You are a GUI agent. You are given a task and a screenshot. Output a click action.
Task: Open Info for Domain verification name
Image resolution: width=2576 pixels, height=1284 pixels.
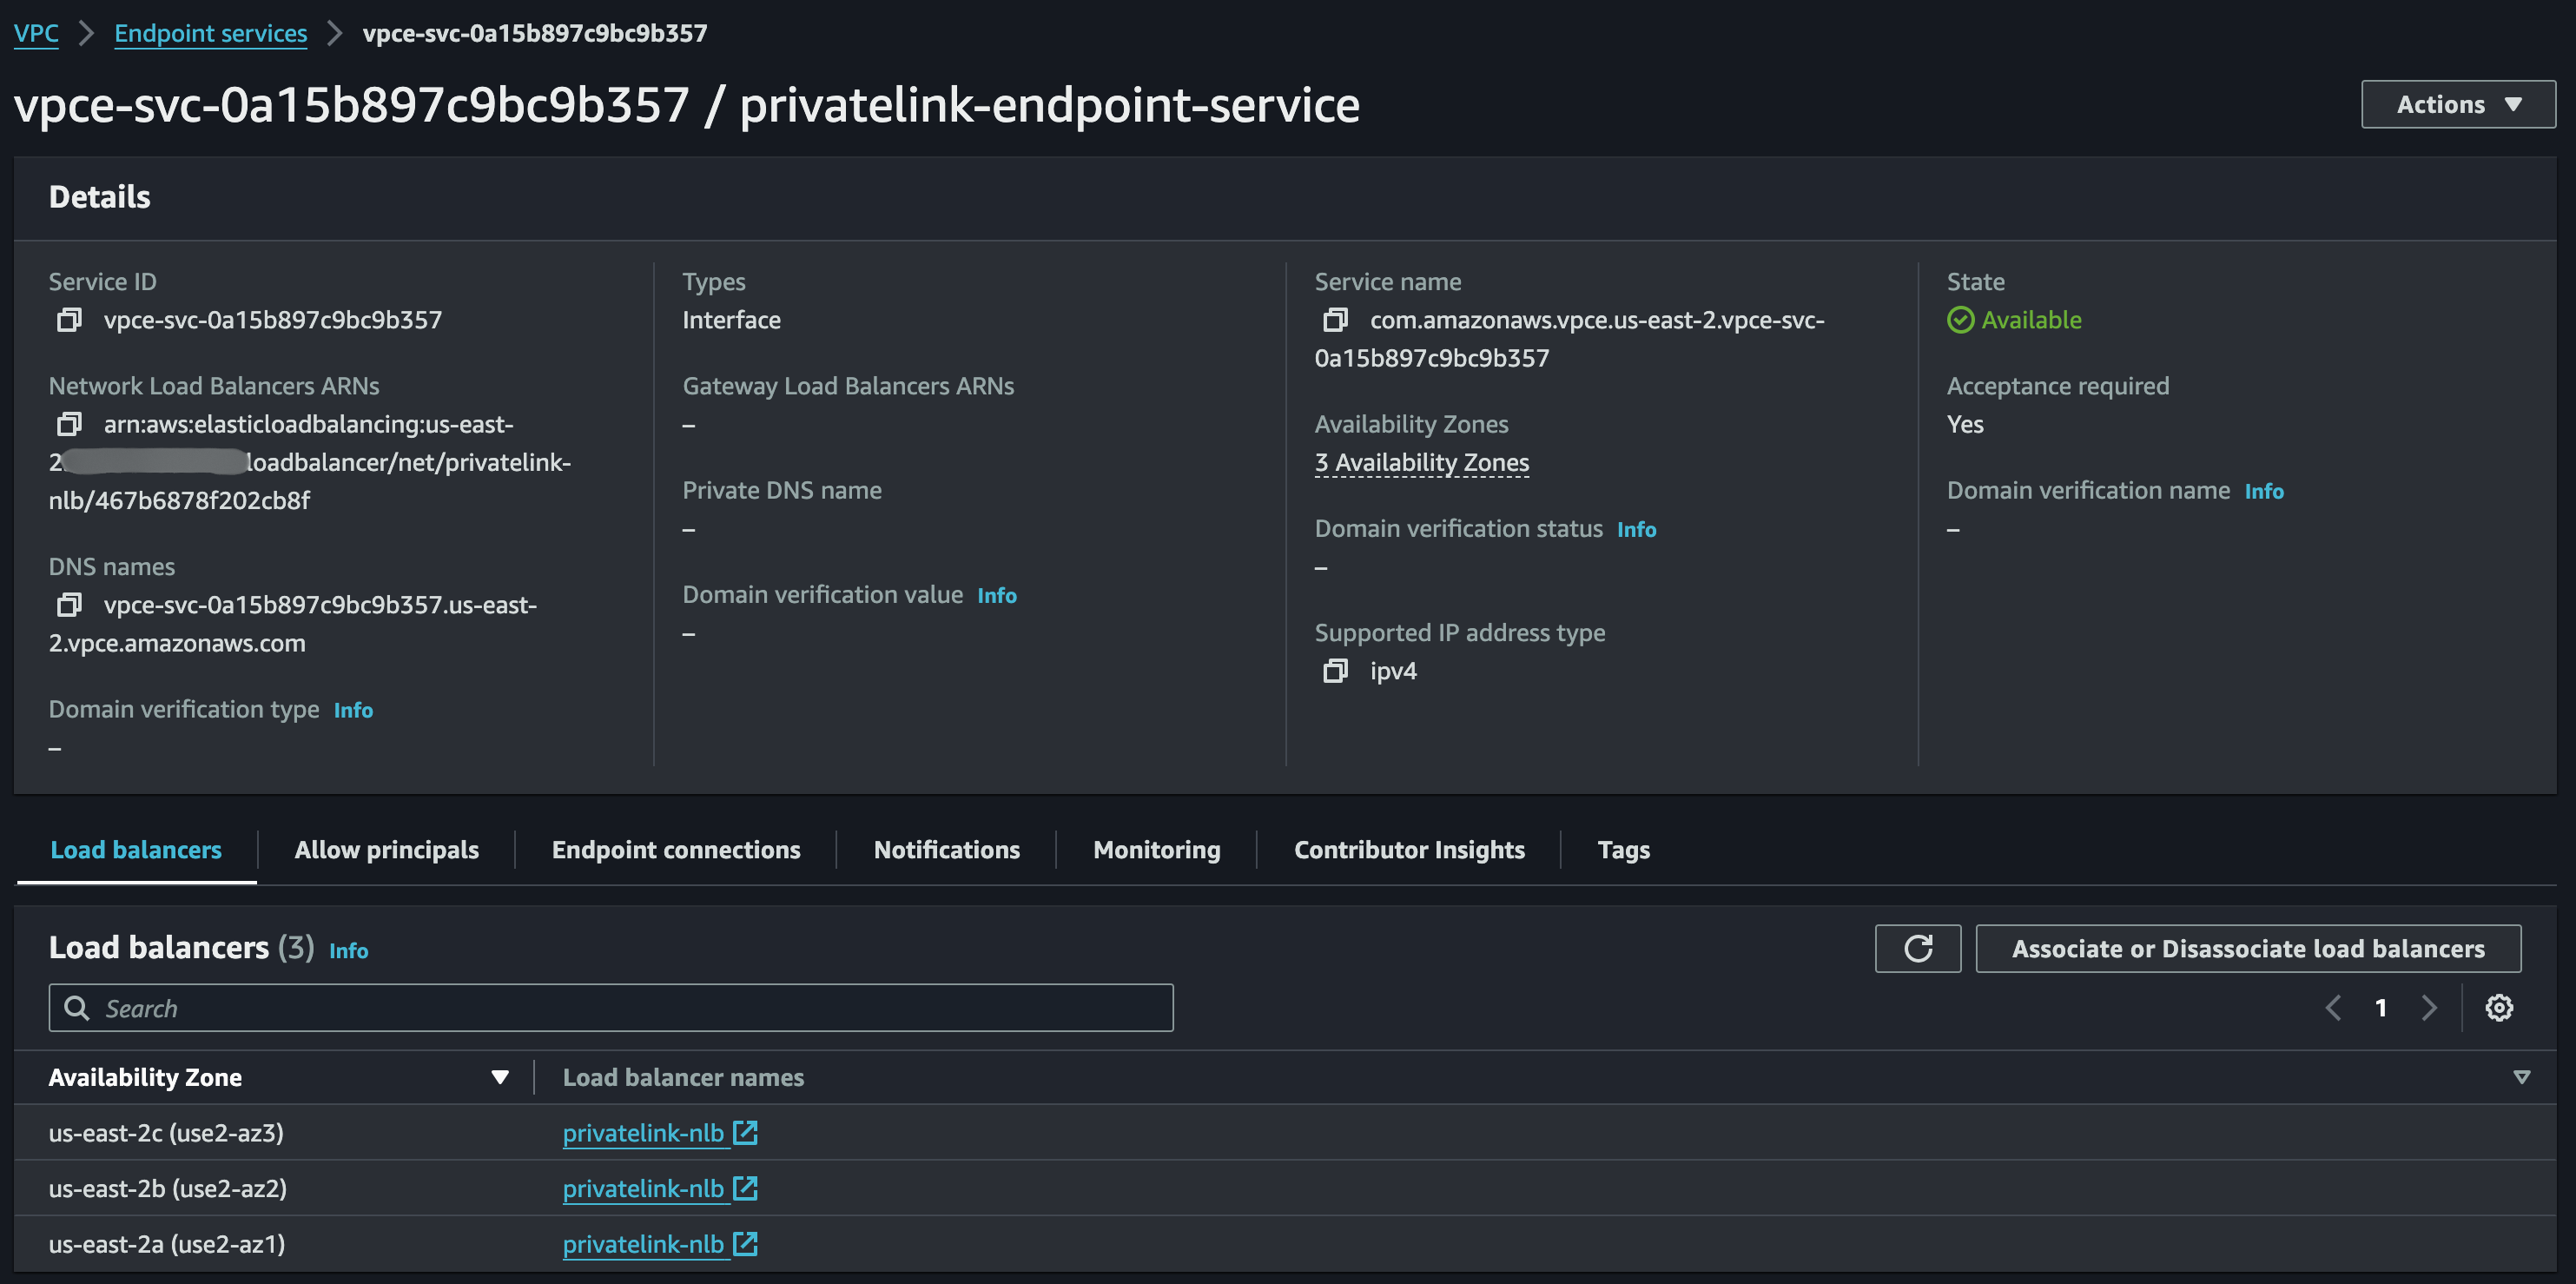pyautogui.click(x=2264, y=491)
